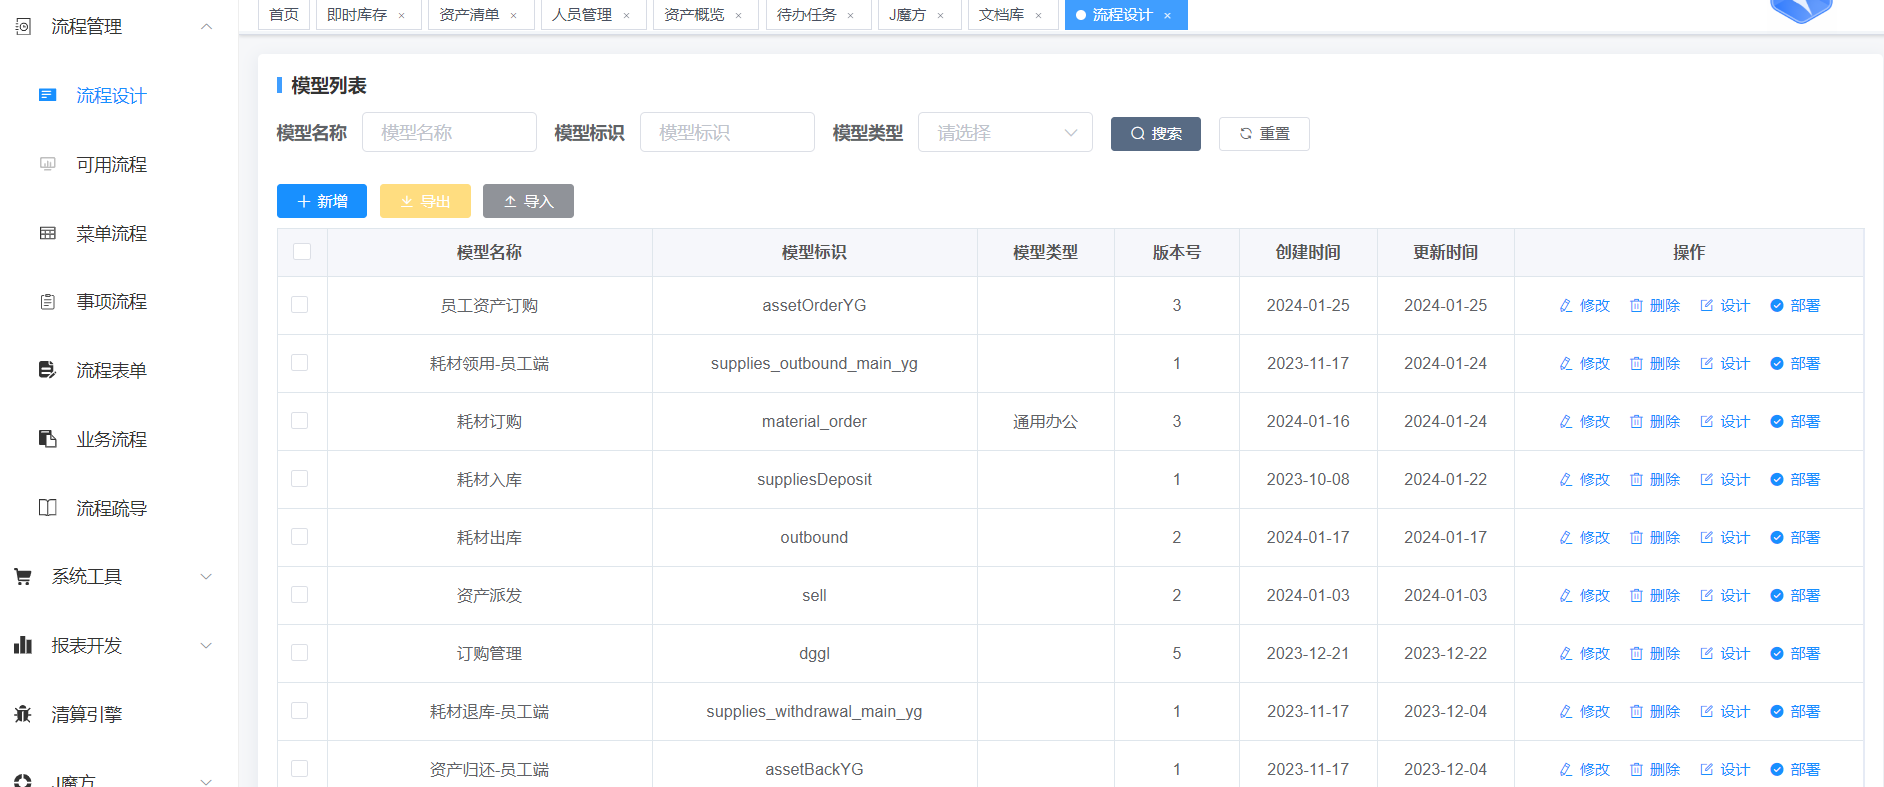Click 删除 for 耗材入库 row

(x=1654, y=480)
